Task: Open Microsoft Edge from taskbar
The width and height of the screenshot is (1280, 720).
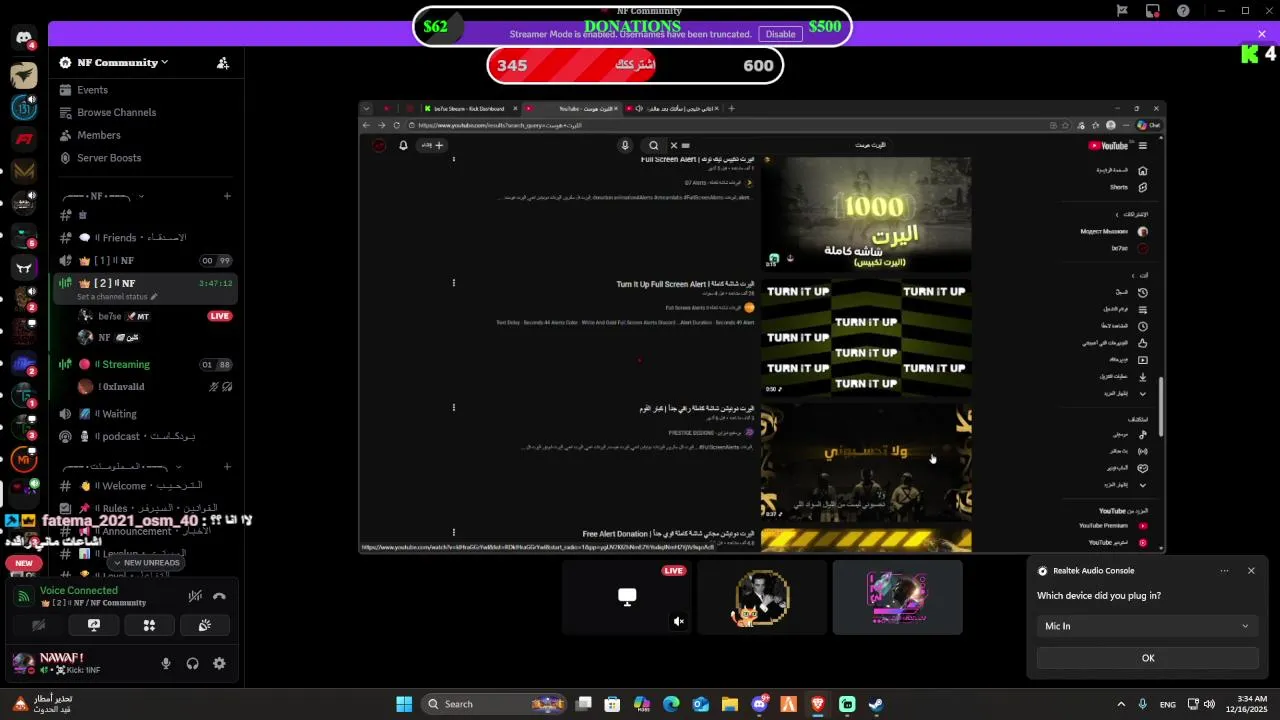Action: click(x=672, y=704)
